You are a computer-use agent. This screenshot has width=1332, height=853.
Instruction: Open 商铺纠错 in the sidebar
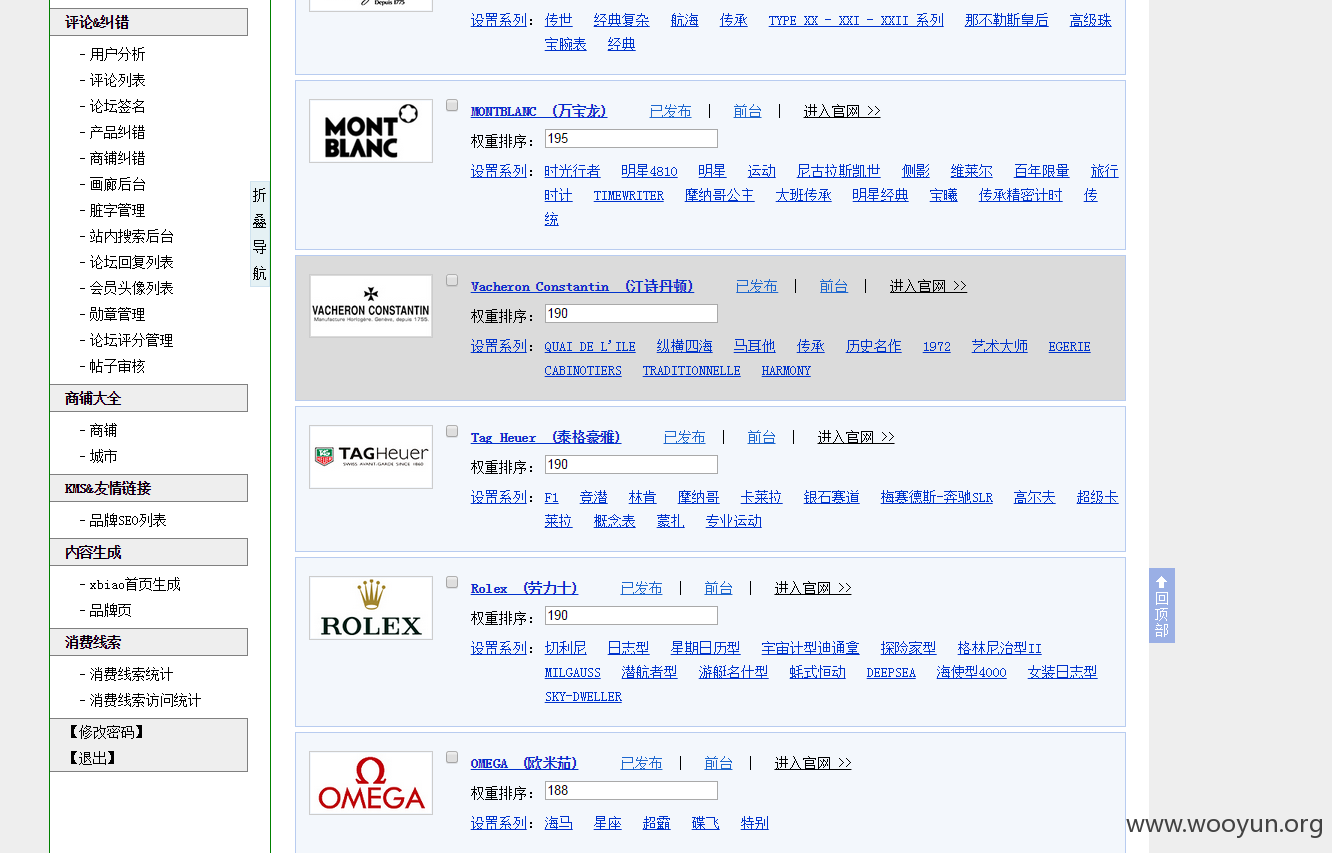[117, 158]
